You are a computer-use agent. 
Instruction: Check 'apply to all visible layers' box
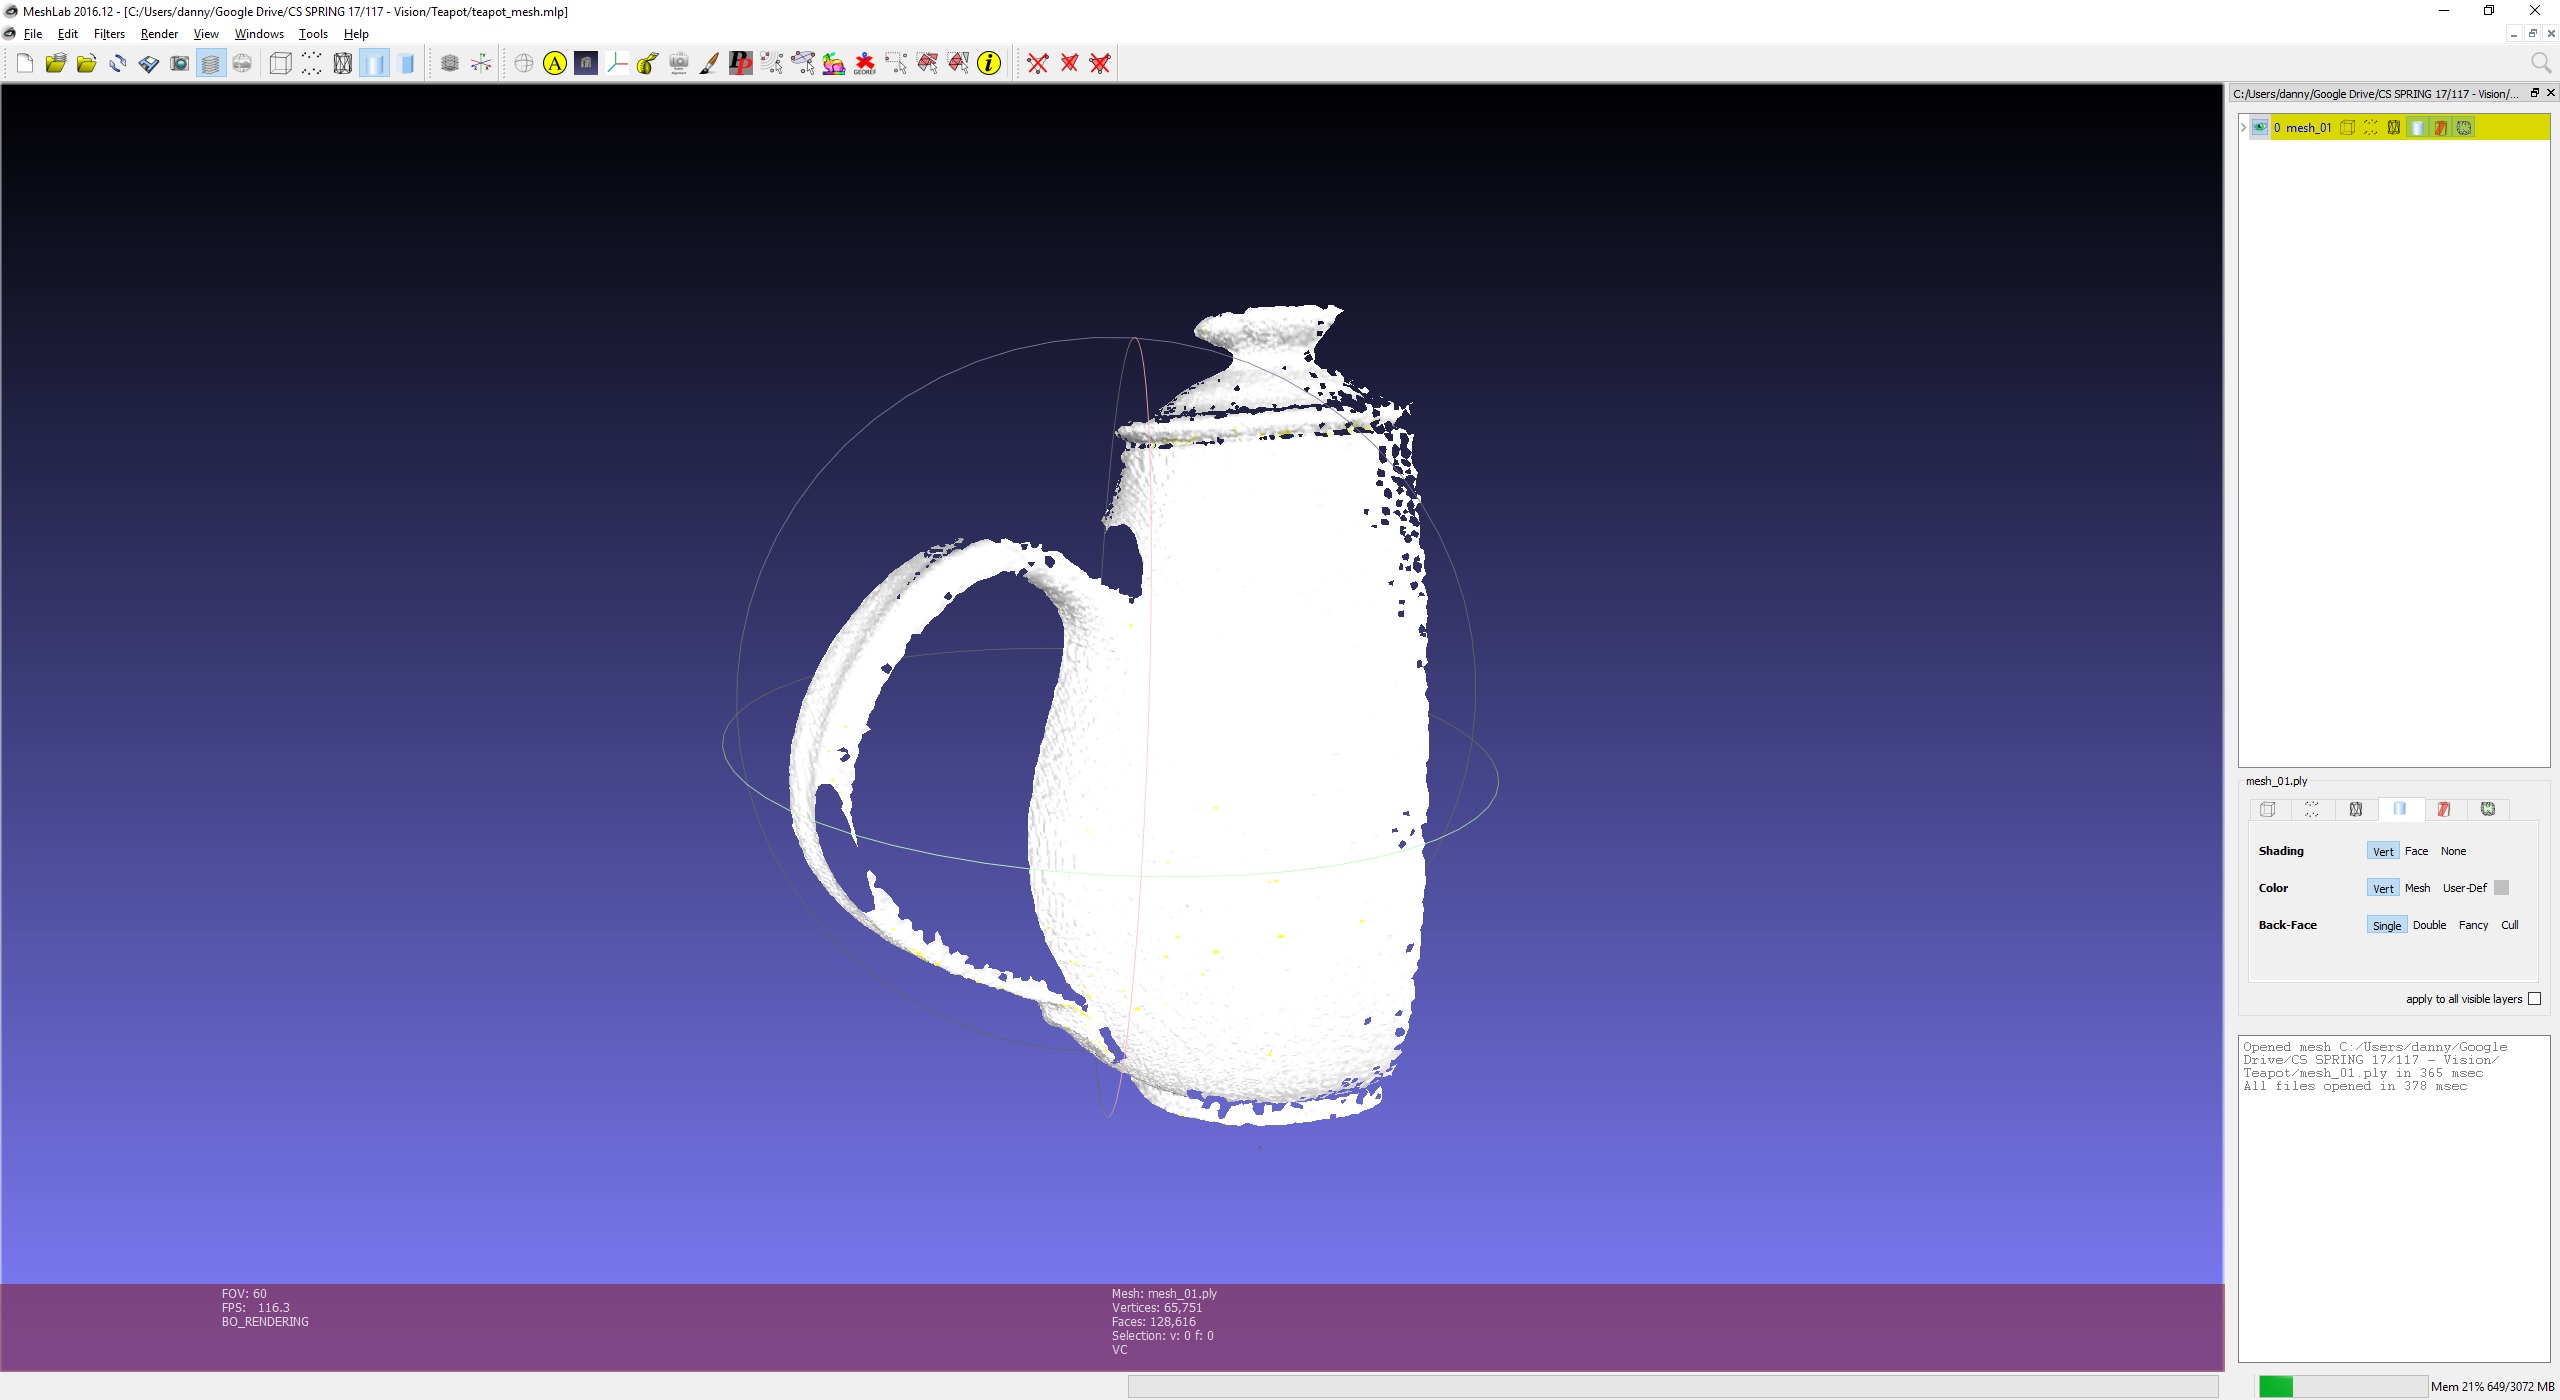pyautogui.click(x=2534, y=999)
